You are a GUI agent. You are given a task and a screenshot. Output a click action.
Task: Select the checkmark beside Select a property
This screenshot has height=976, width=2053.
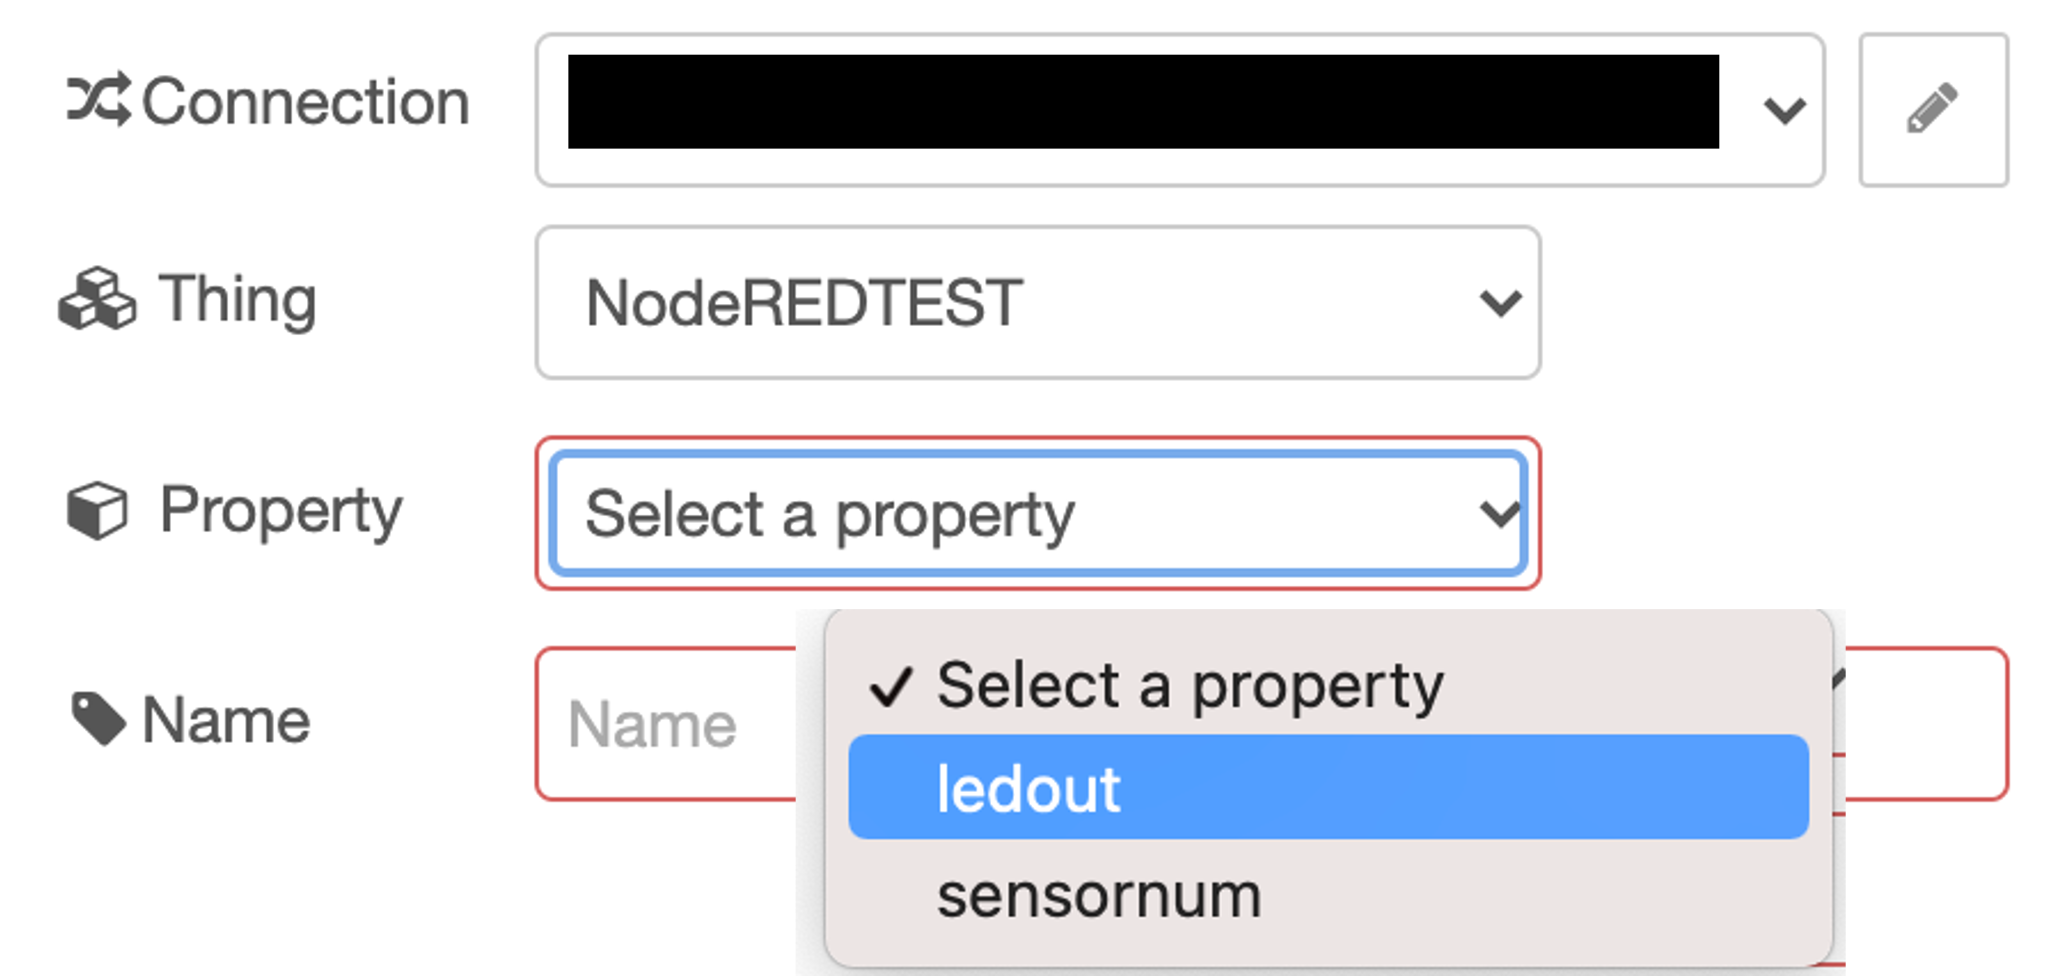pyautogui.click(x=890, y=687)
